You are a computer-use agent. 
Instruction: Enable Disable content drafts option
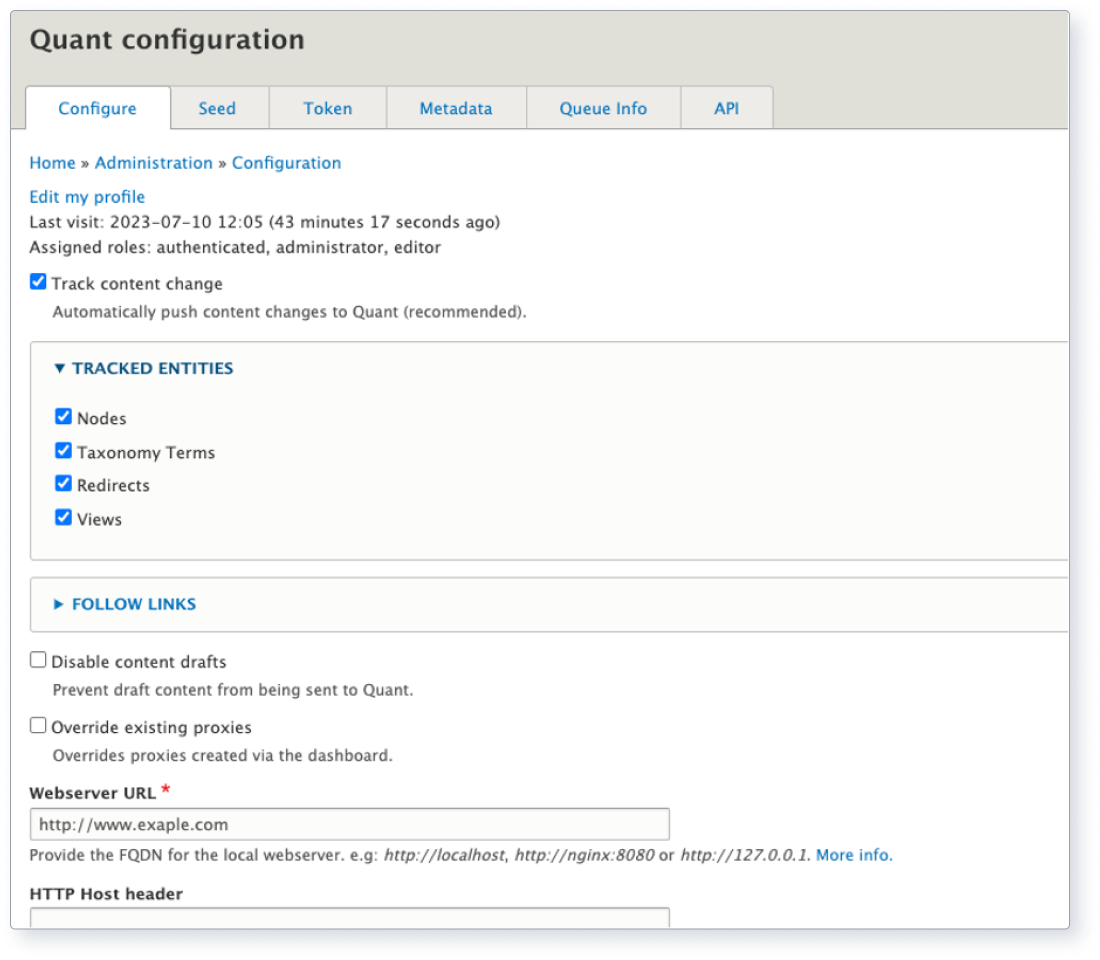pos(38,658)
